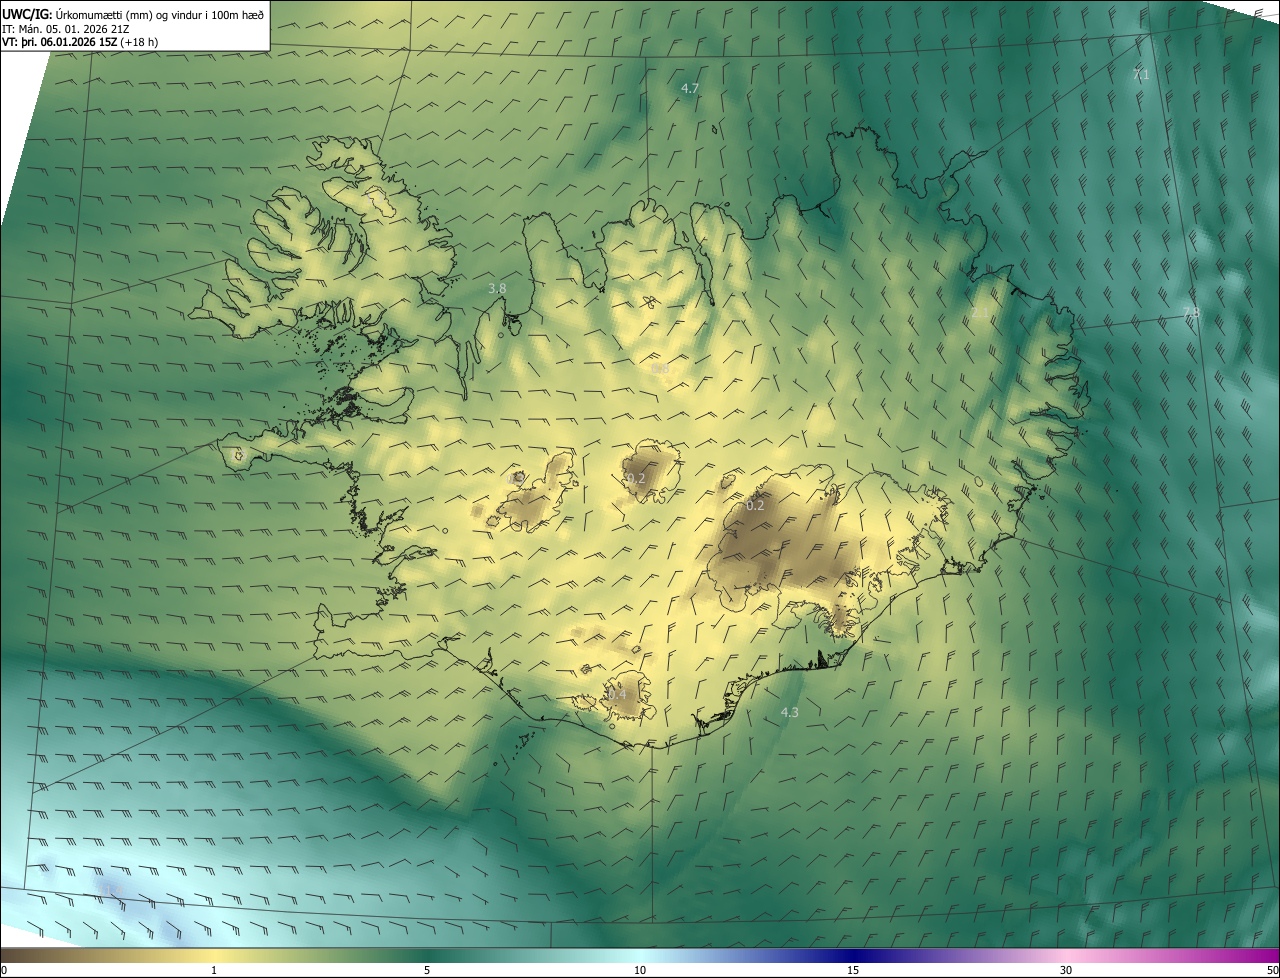Click the 7.8 value label off the east coast
This screenshot has height=978, width=1280.
1191,314
